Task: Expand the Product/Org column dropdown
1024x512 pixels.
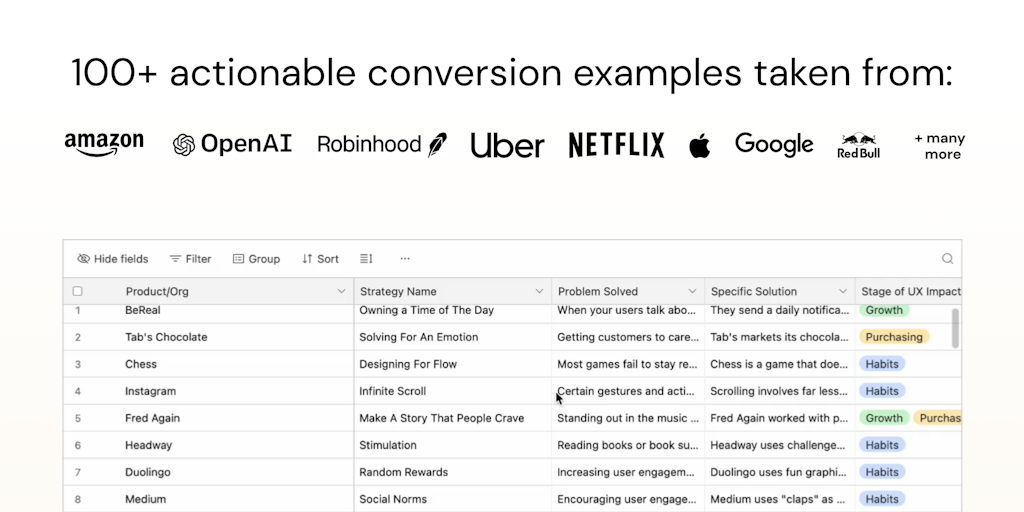Action: point(341,291)
